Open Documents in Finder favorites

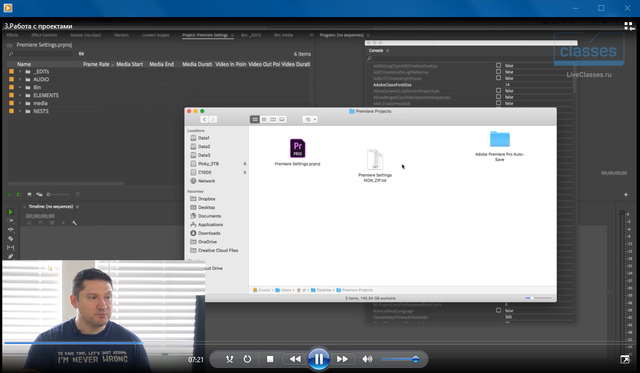click(x=205, y=216)
